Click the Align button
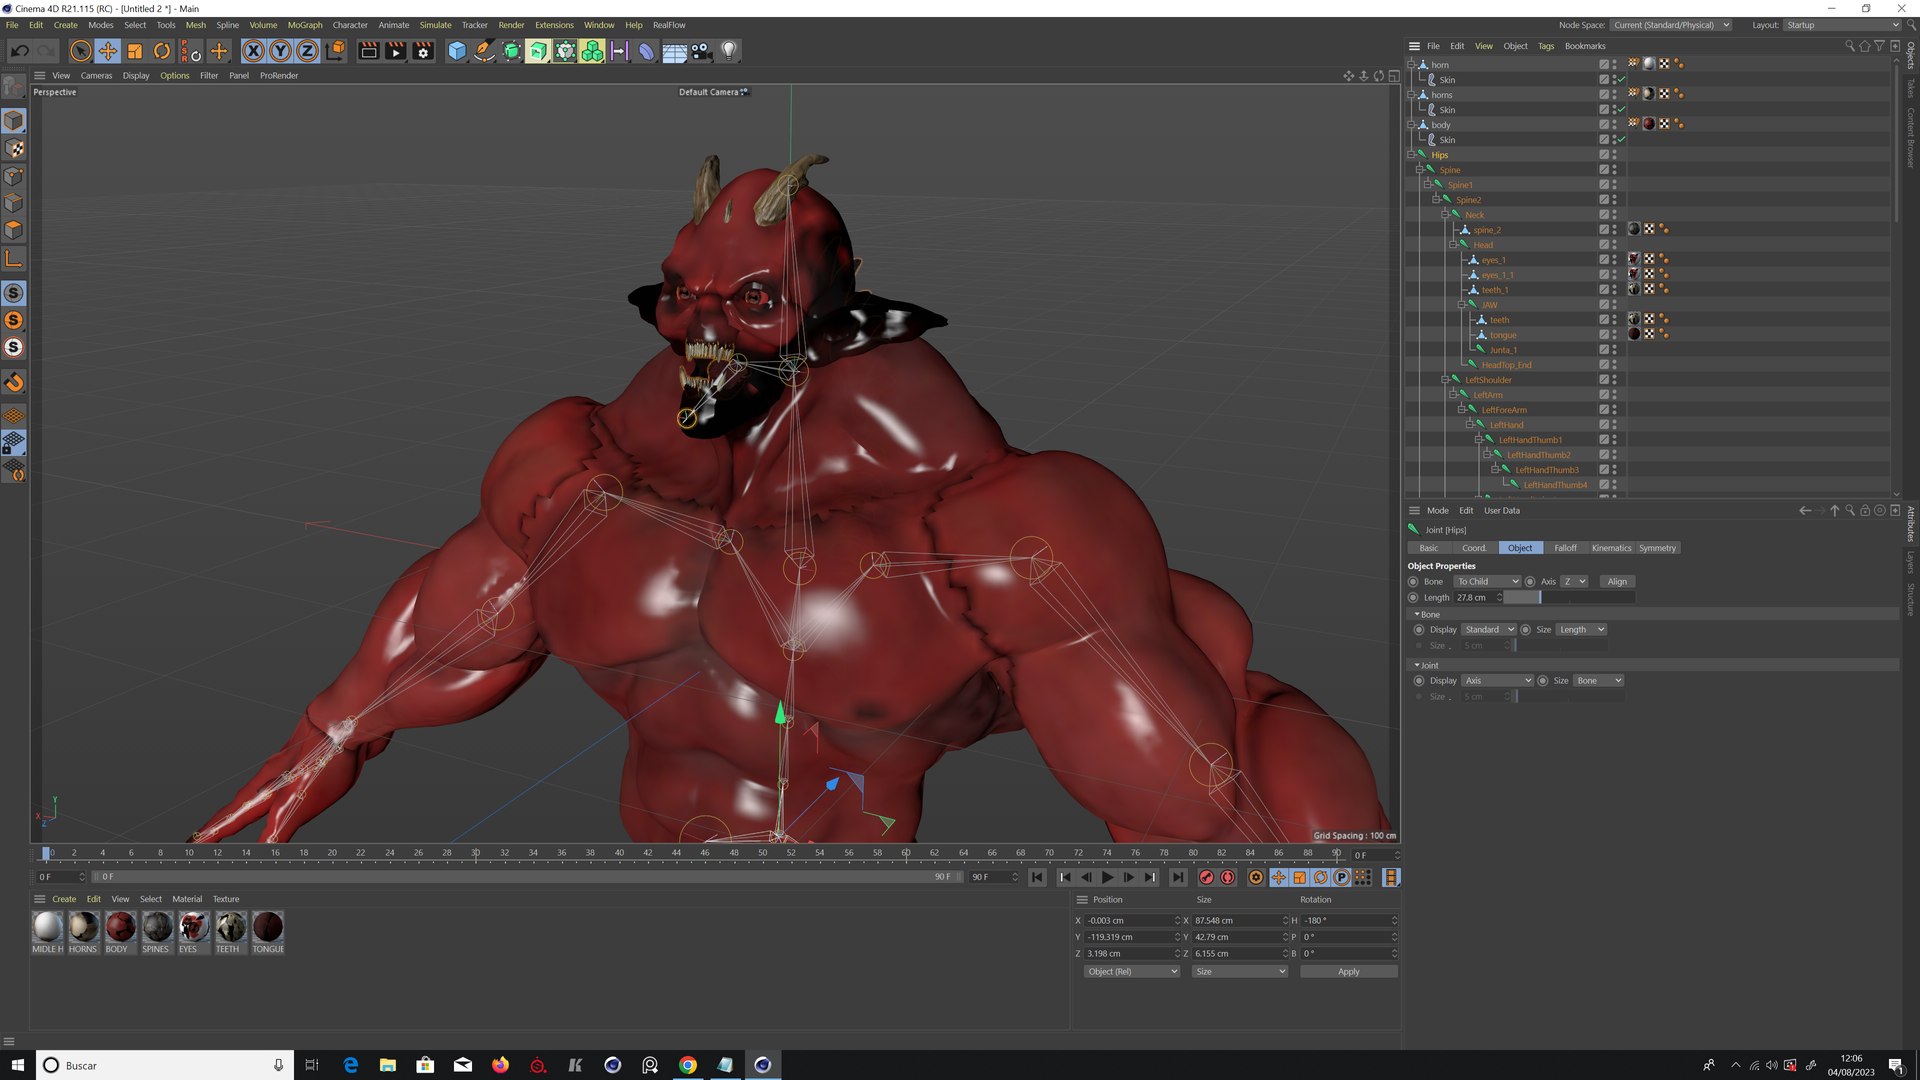 pyautogui.click(x=1617, y=582)
